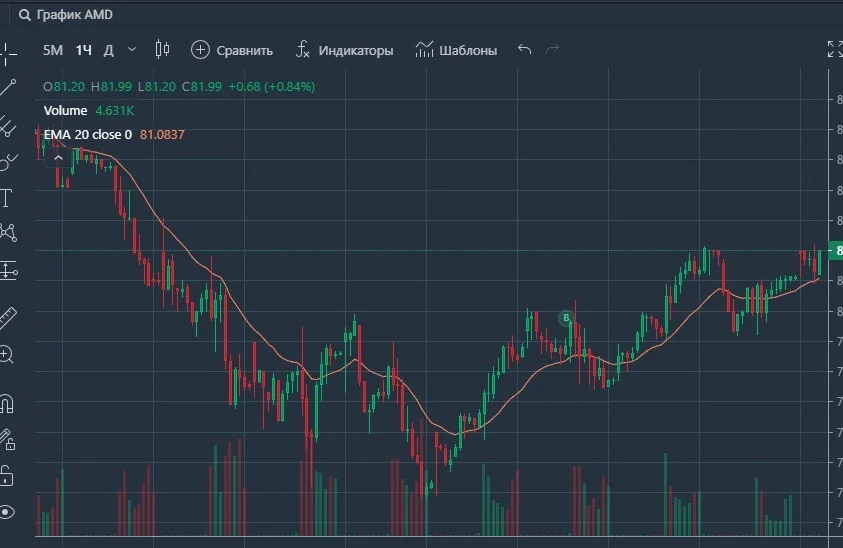The image size is (843, 548).
Task: Click the open price O81.20 value
Action: coord(64,87)
